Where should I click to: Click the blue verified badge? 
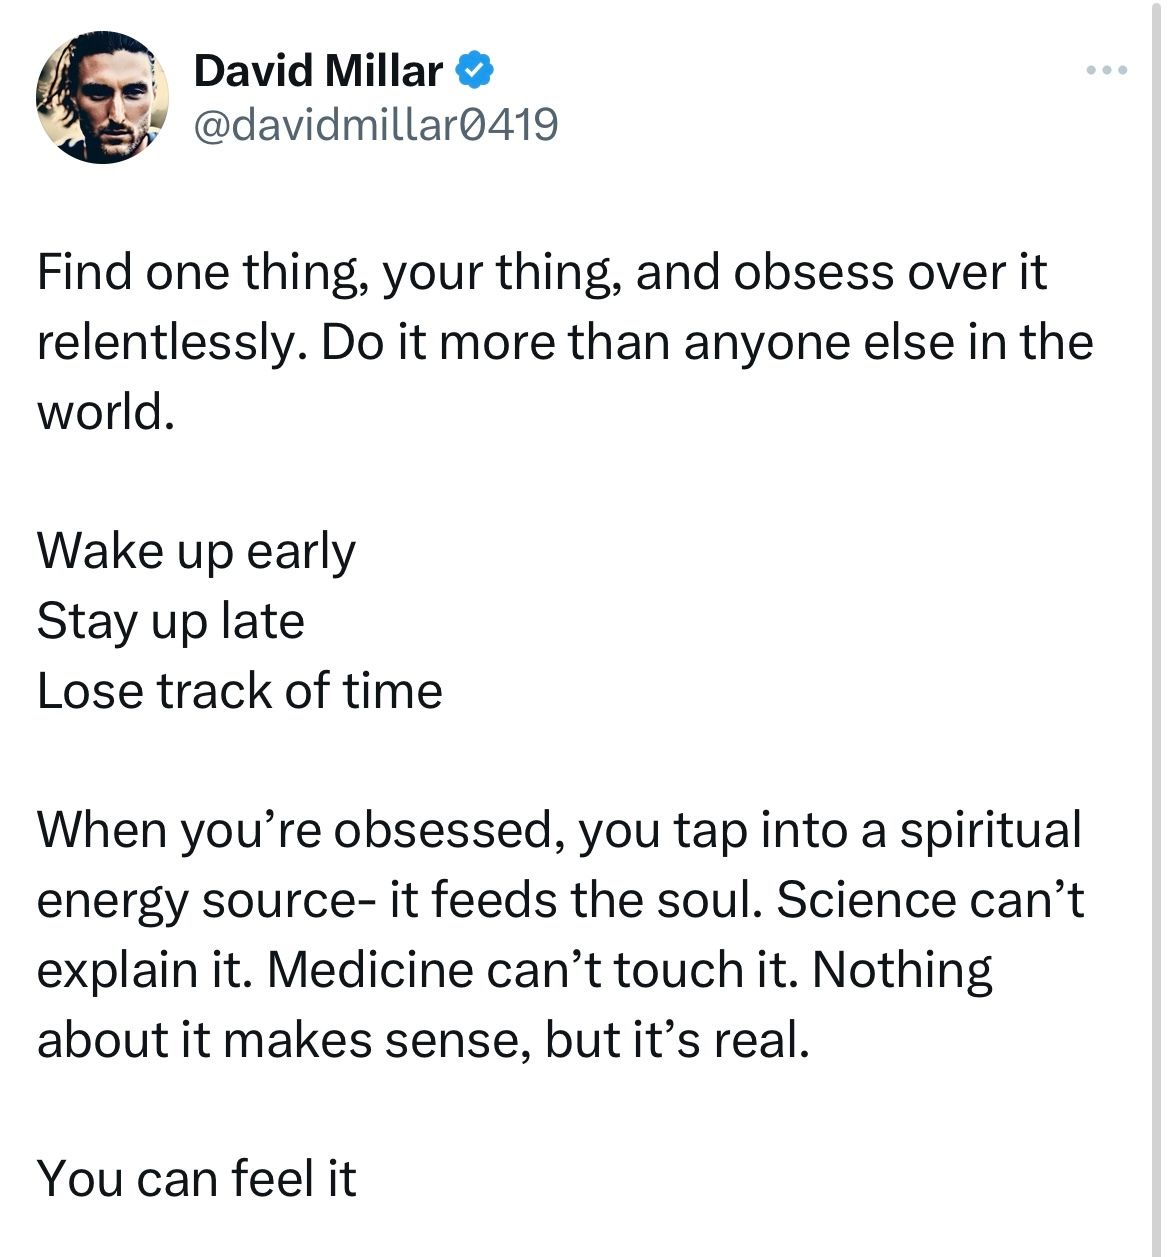pyautogui.click(x=475, y=71)
